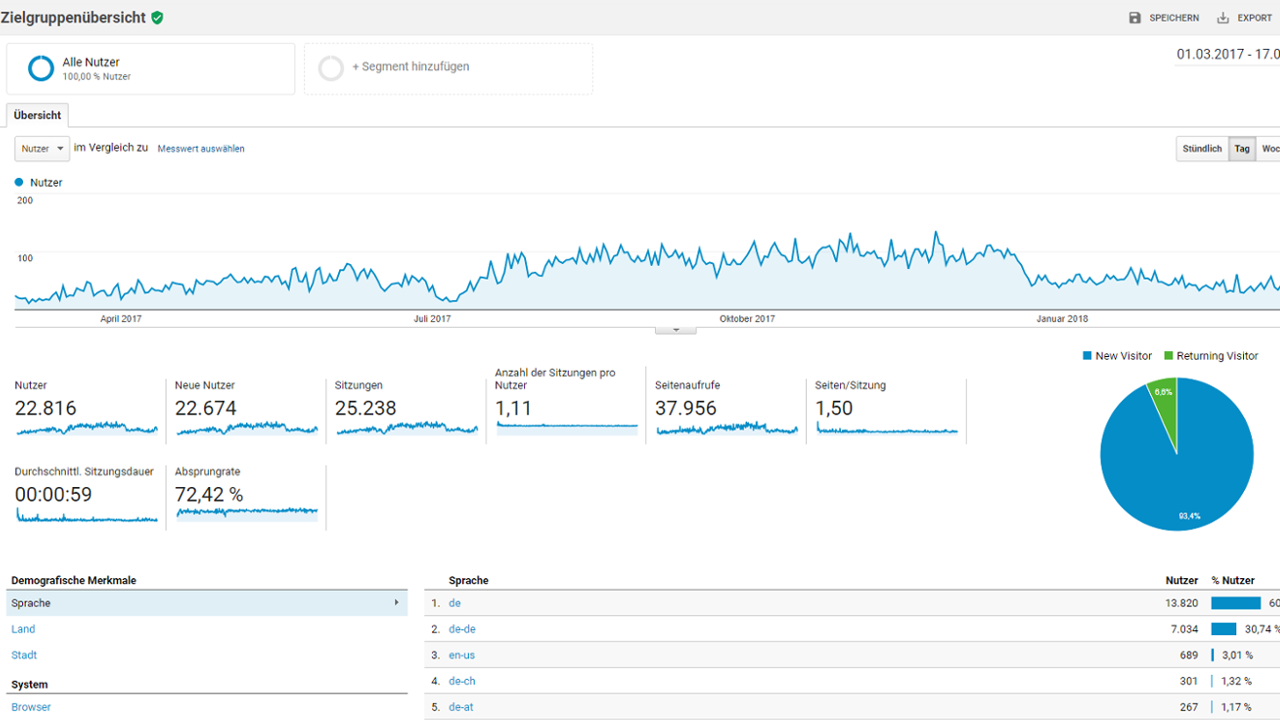
Task: Click the Nutzer 22.816 metric sparkline
Action: pos(87,428)
